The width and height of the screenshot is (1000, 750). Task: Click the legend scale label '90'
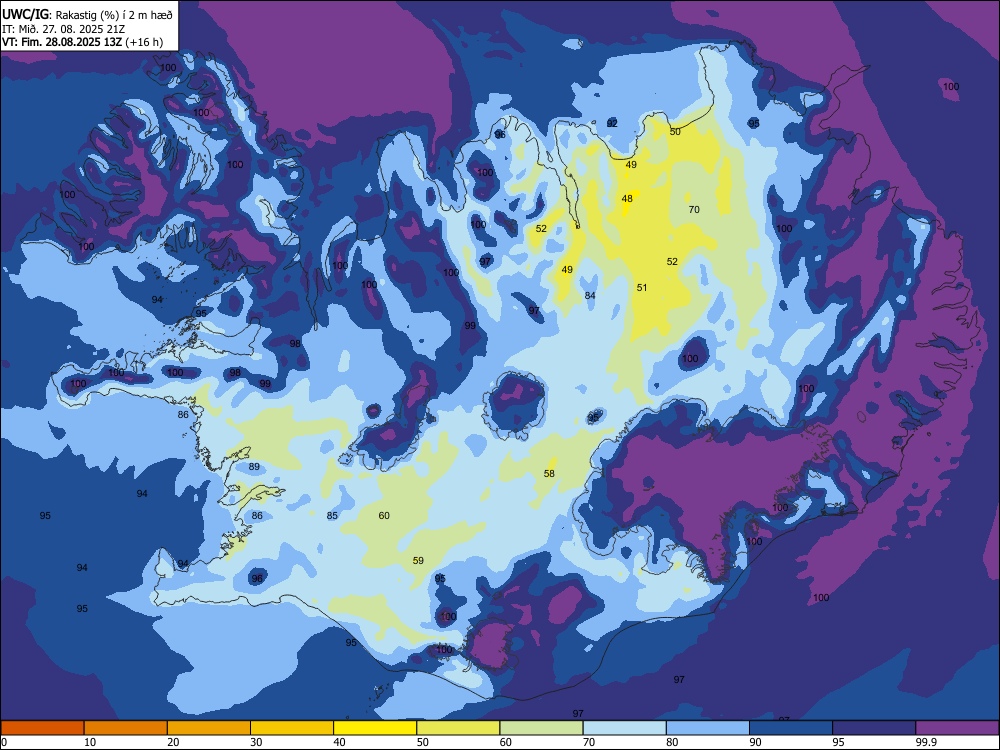pos(755,742)
